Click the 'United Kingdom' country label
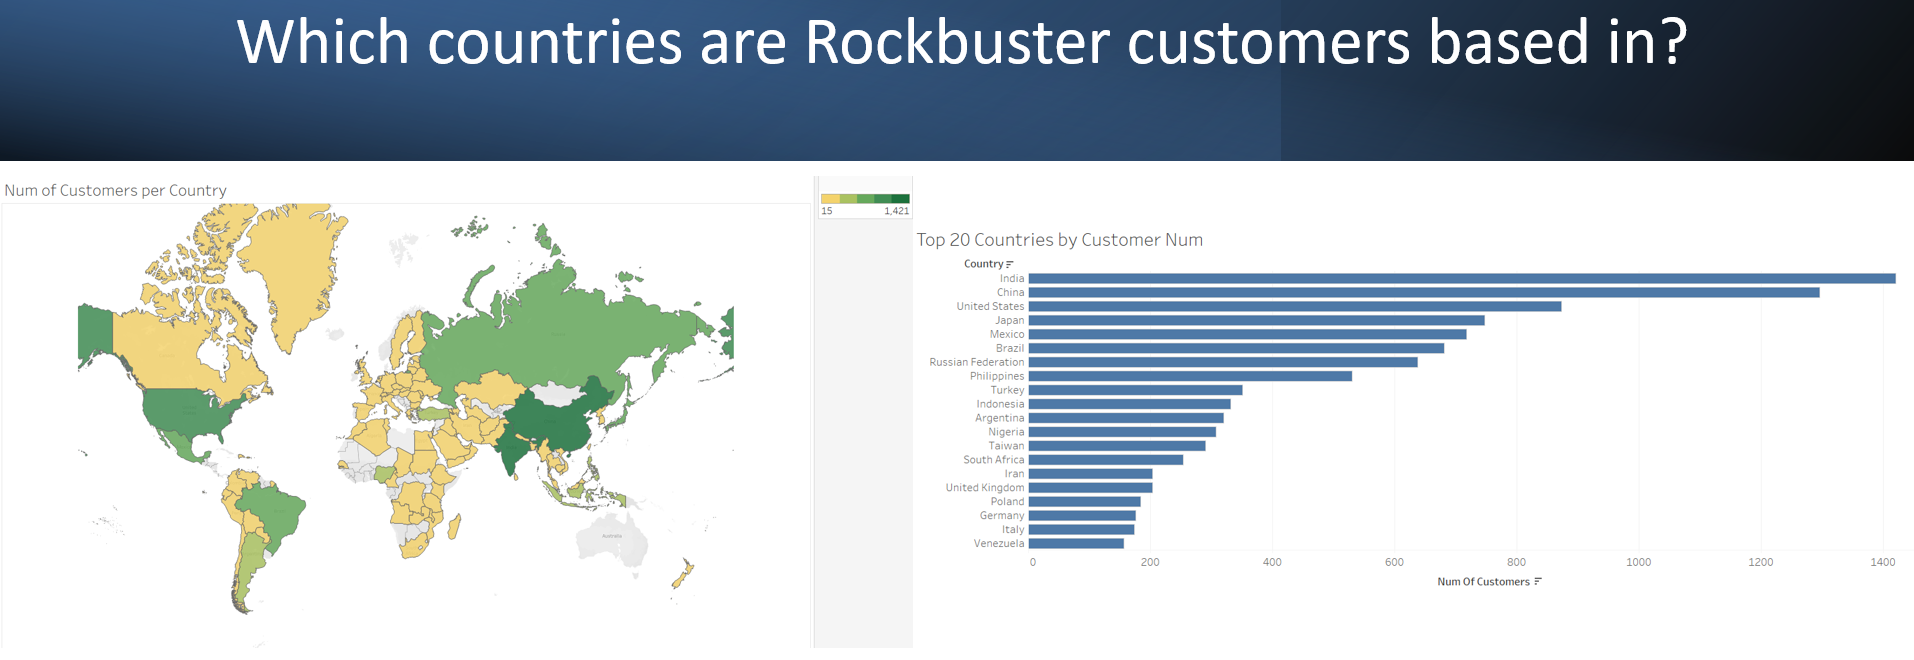1914x660 pixels. 985,488
